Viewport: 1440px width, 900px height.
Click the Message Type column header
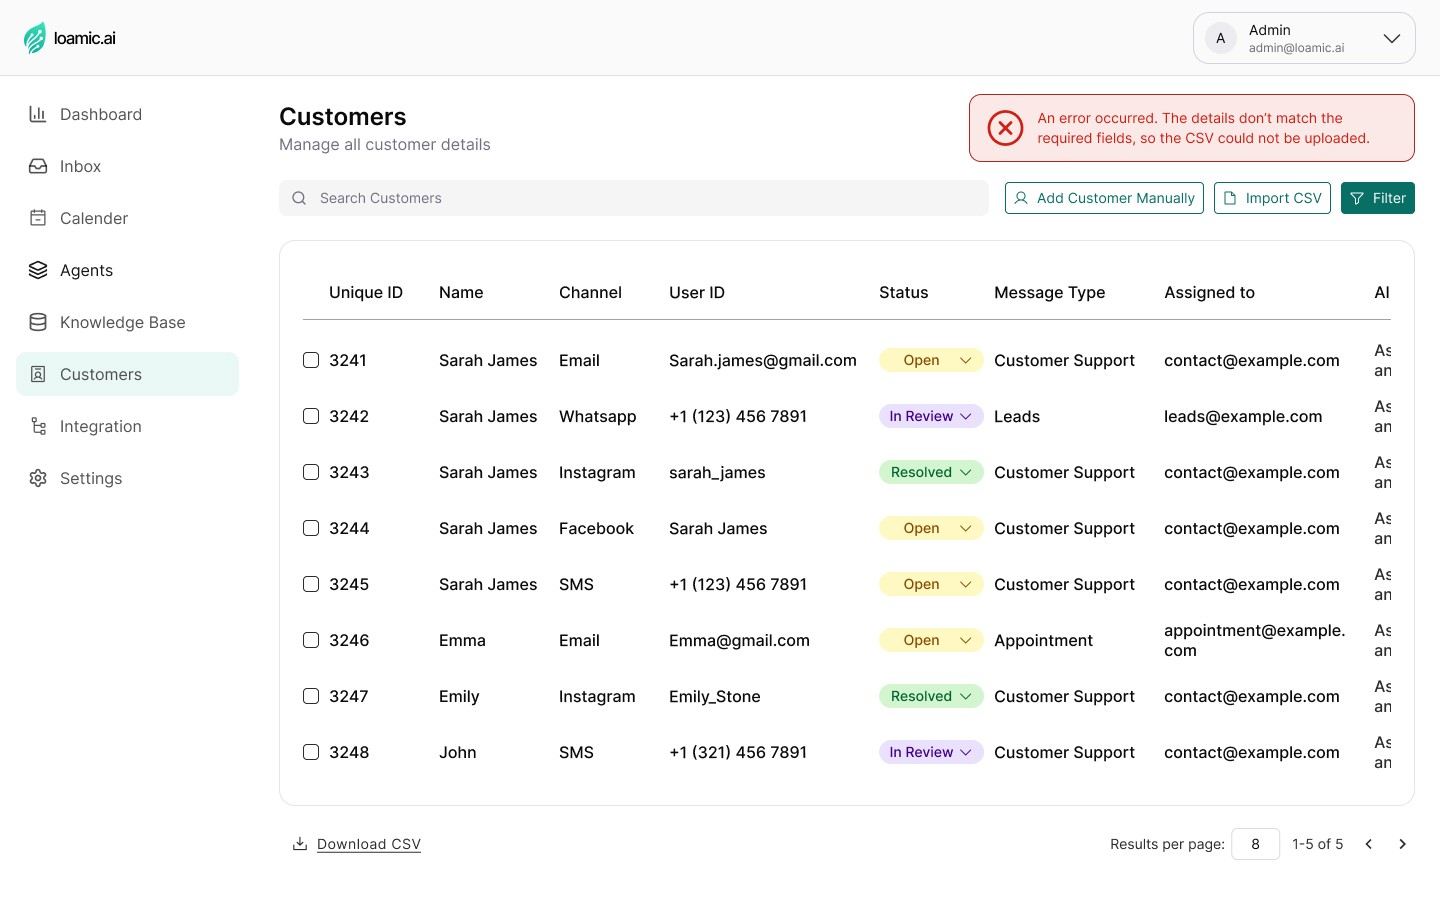coord(1049,292)
